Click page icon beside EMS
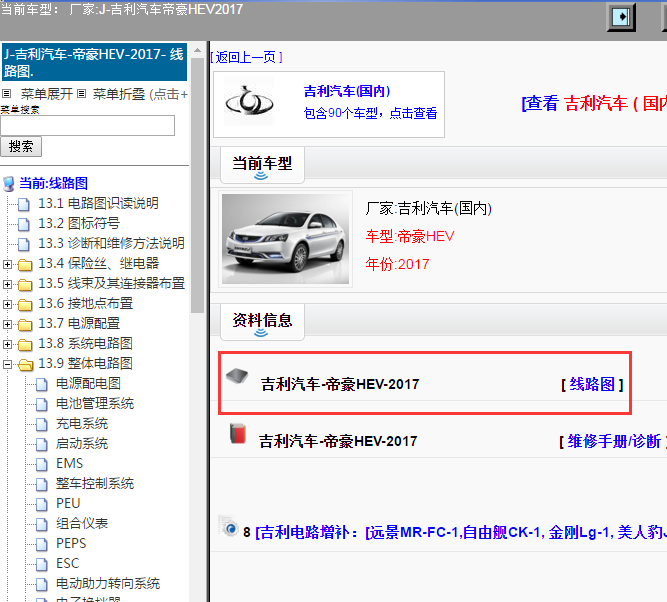 42,464
